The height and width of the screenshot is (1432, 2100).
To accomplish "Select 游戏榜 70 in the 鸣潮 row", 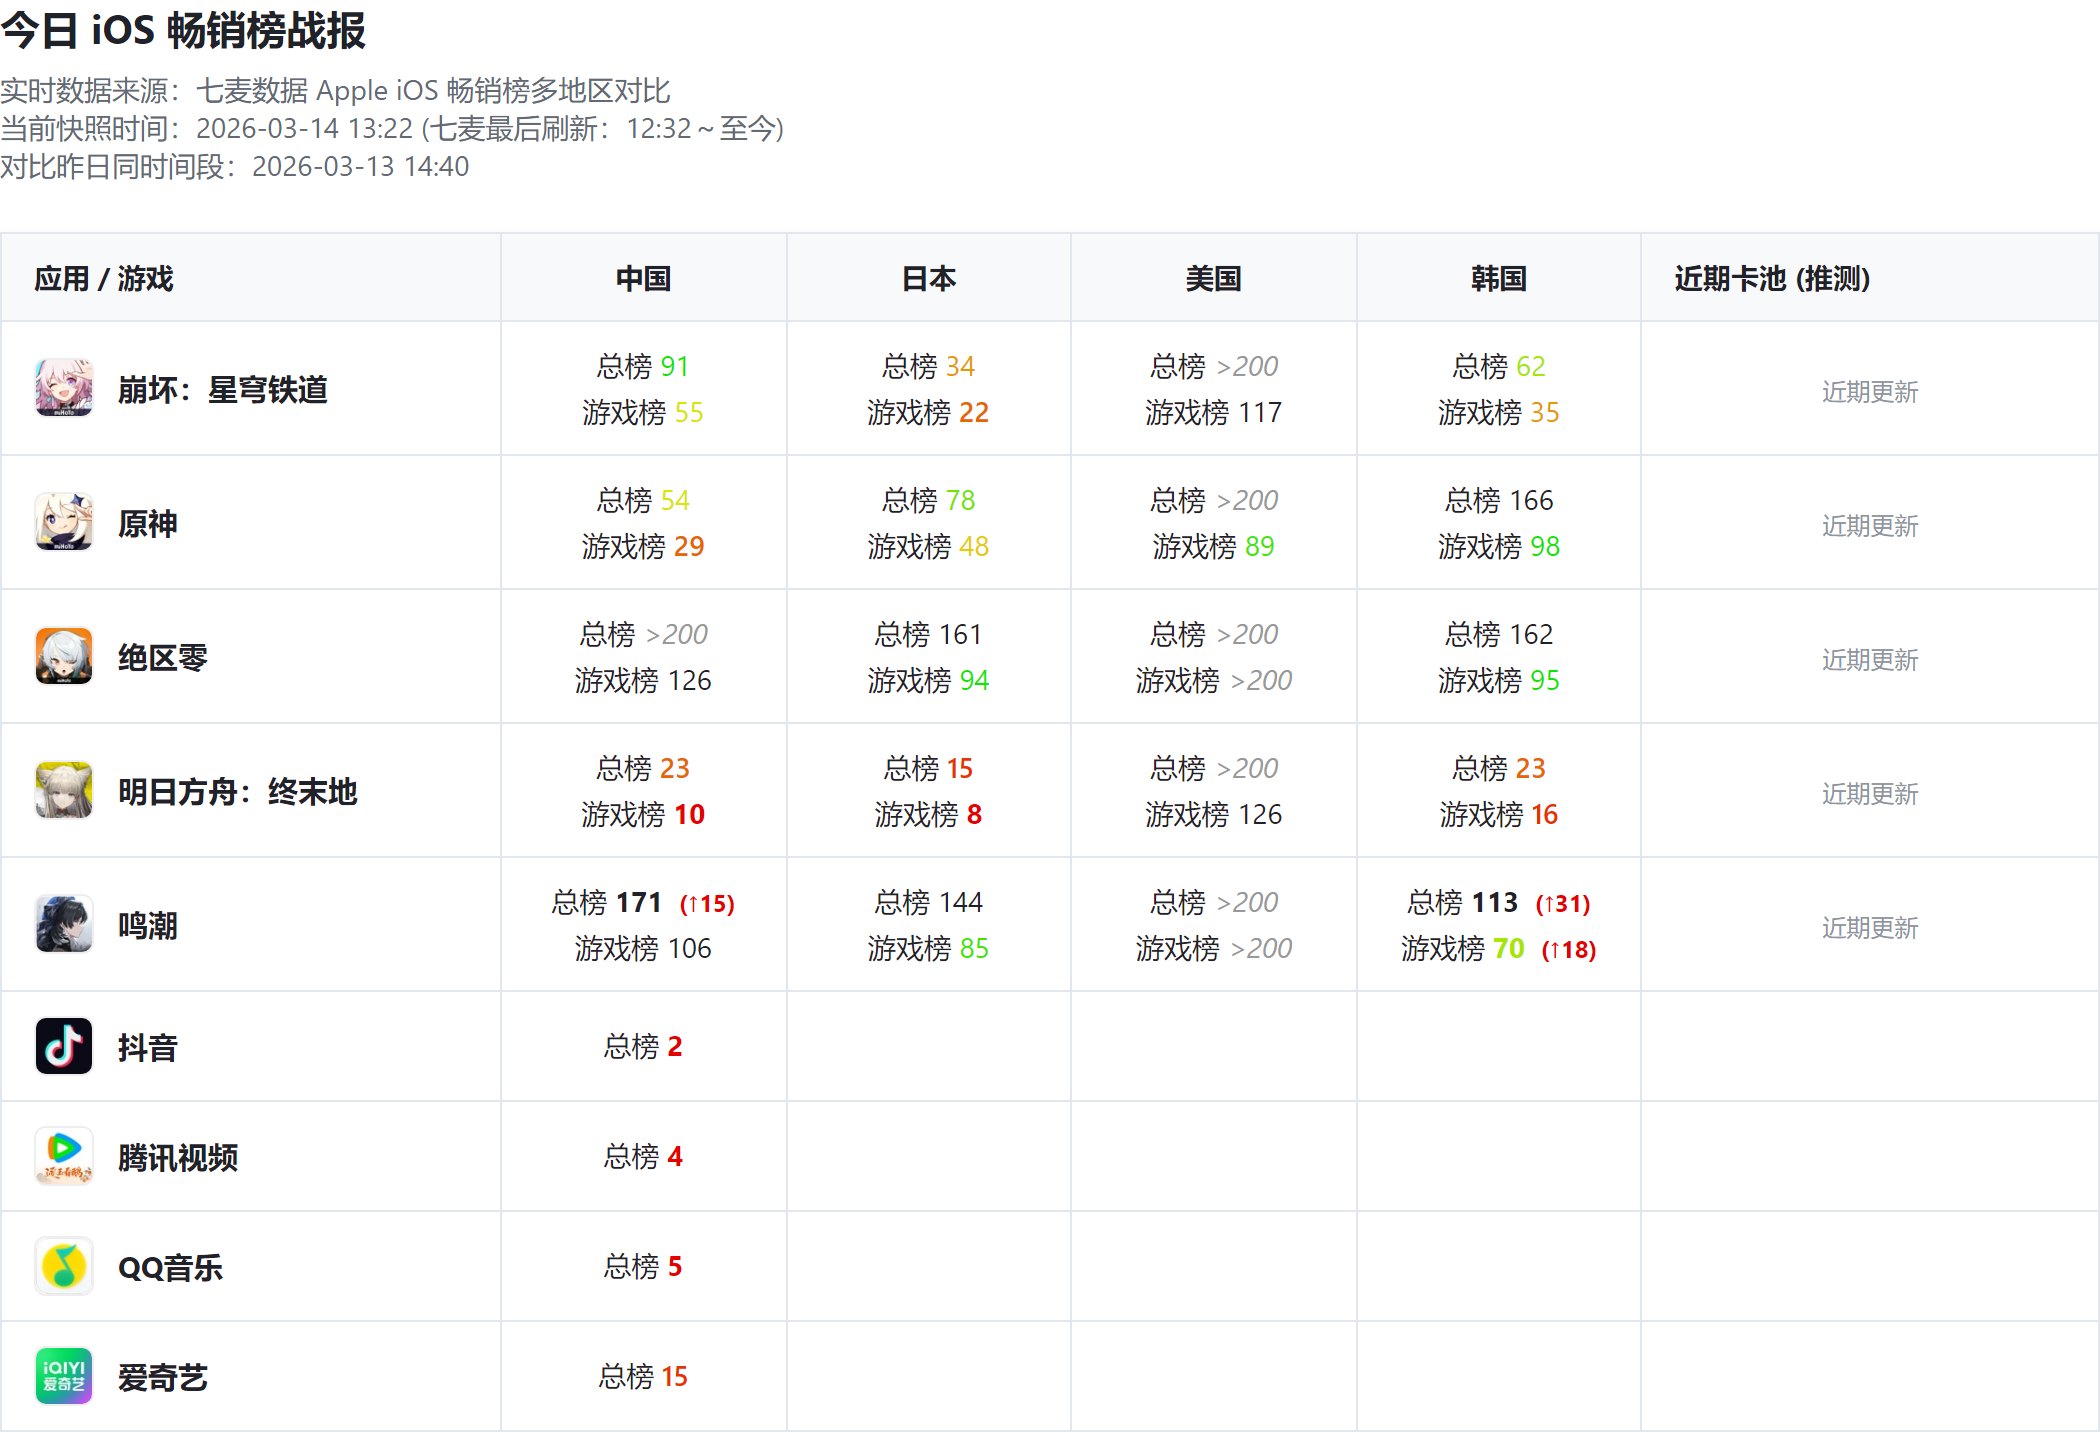I will [1462, 948].
